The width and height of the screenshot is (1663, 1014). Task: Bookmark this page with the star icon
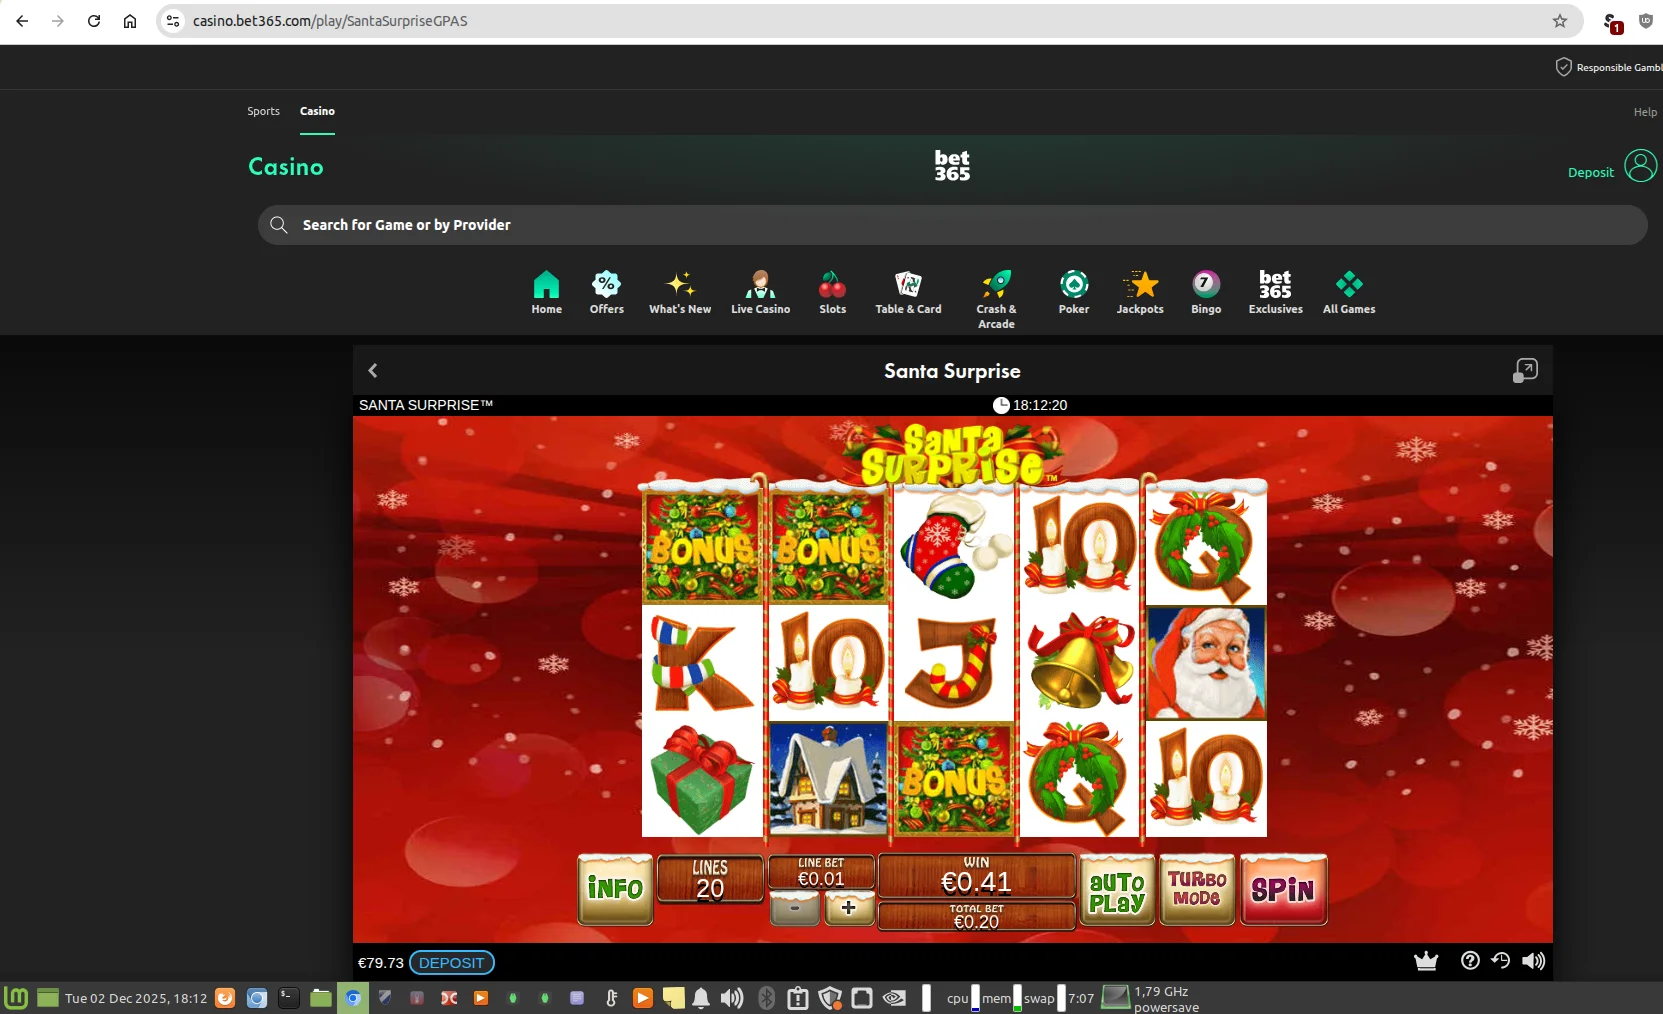[x=1560, y=21]
